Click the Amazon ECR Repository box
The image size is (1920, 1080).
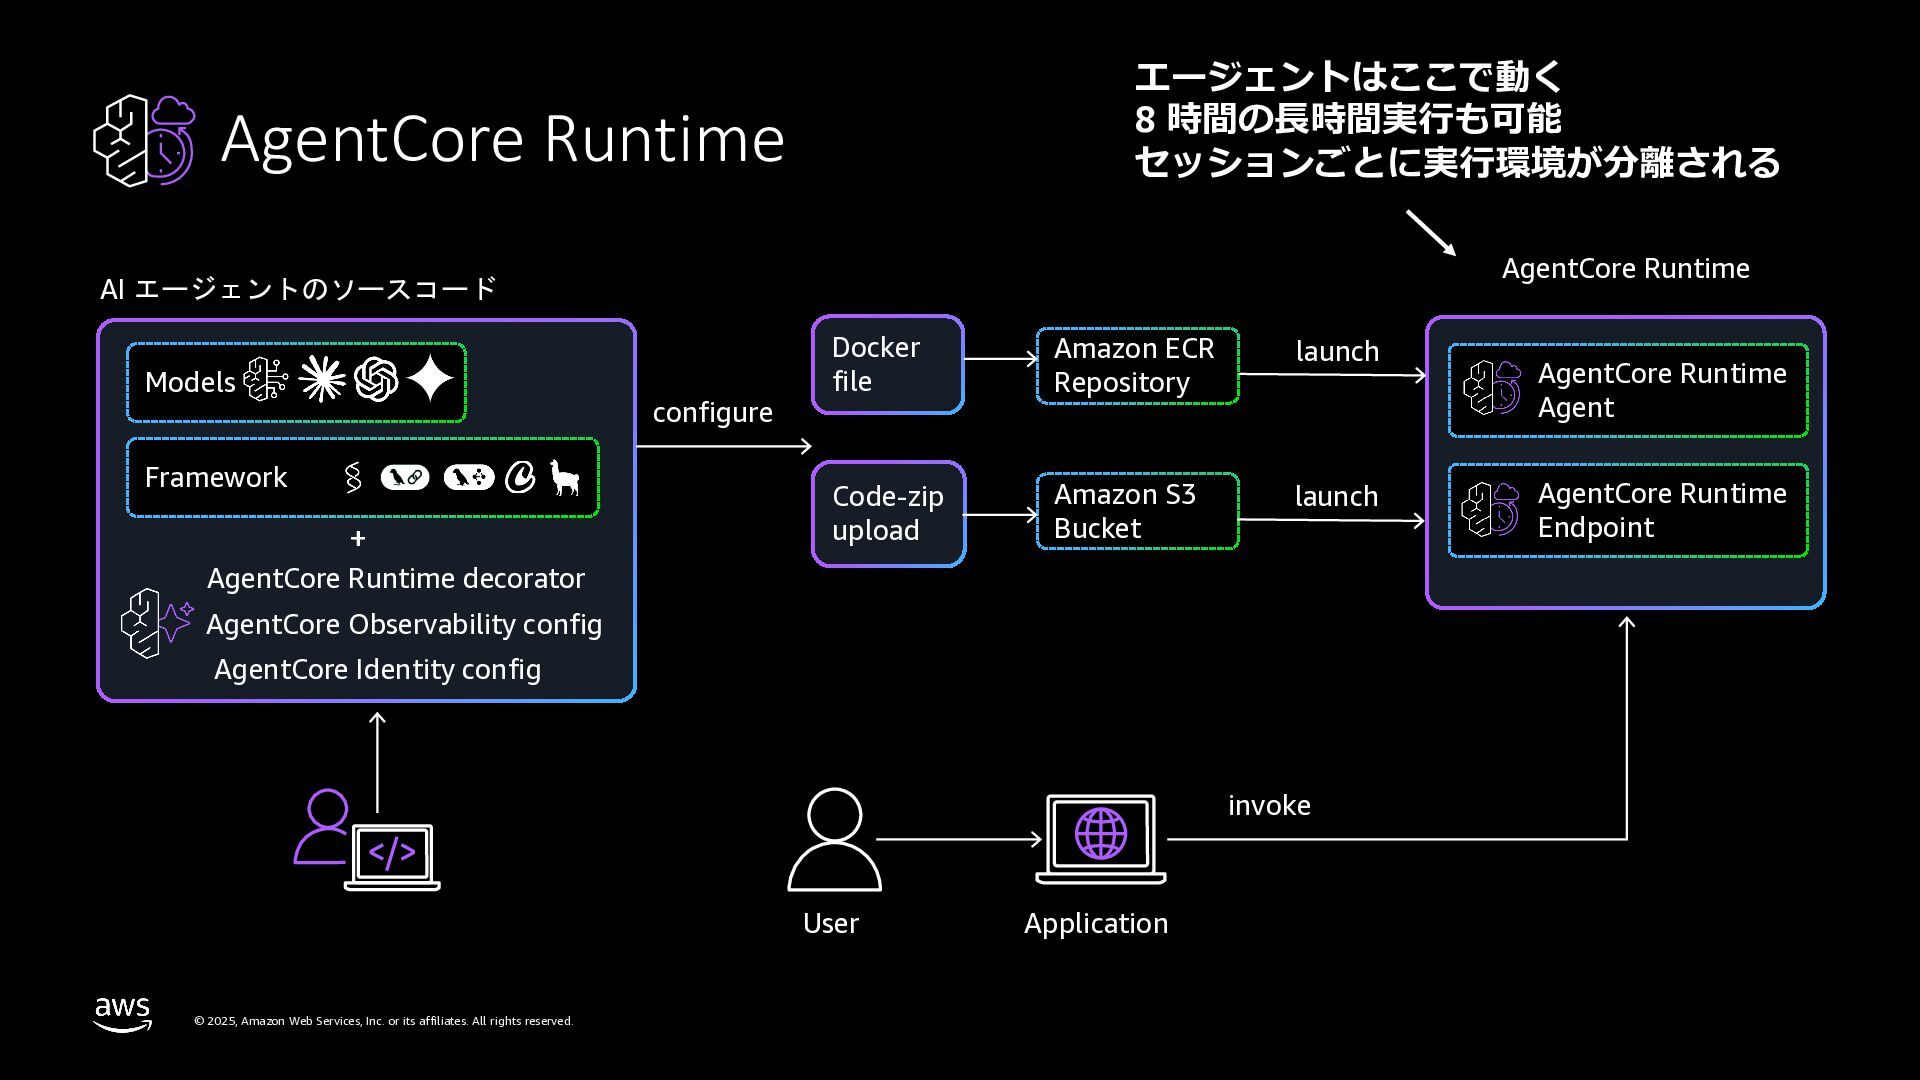coord(1137,366)
